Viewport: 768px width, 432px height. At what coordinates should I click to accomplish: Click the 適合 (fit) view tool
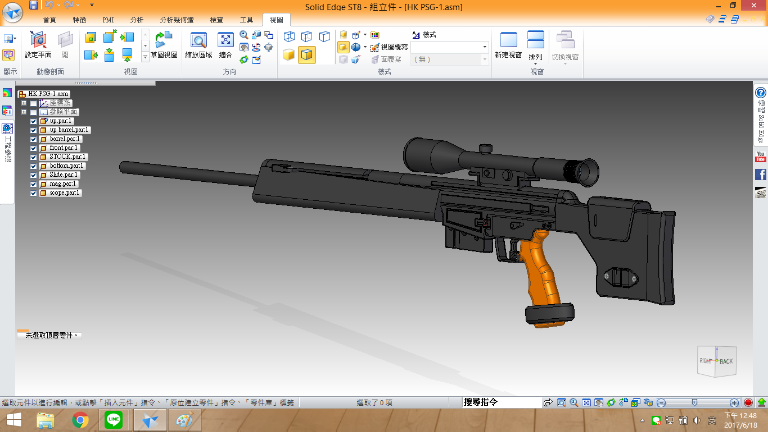[225, 45]
